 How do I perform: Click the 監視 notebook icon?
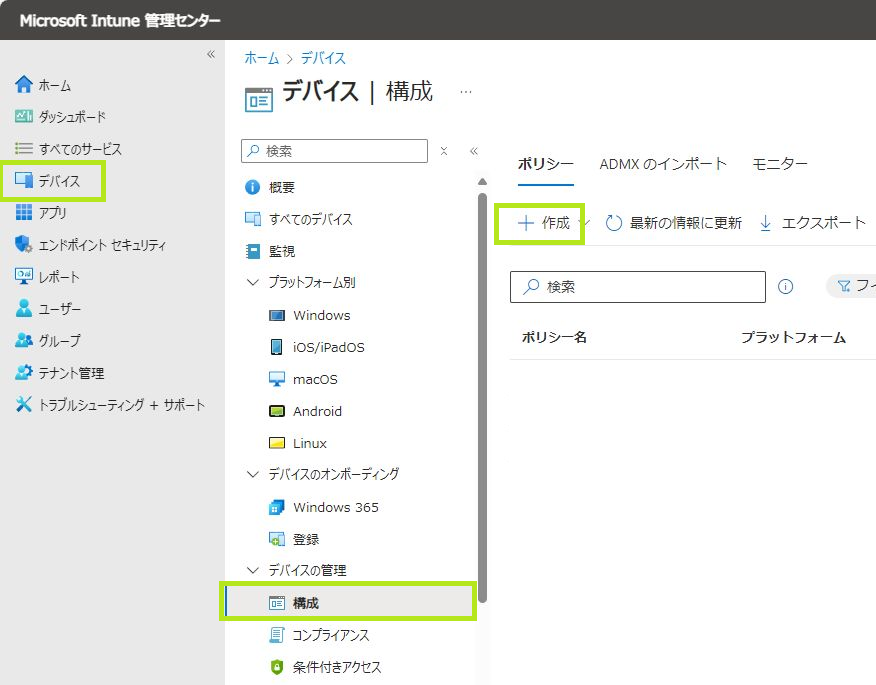[253, 251]
